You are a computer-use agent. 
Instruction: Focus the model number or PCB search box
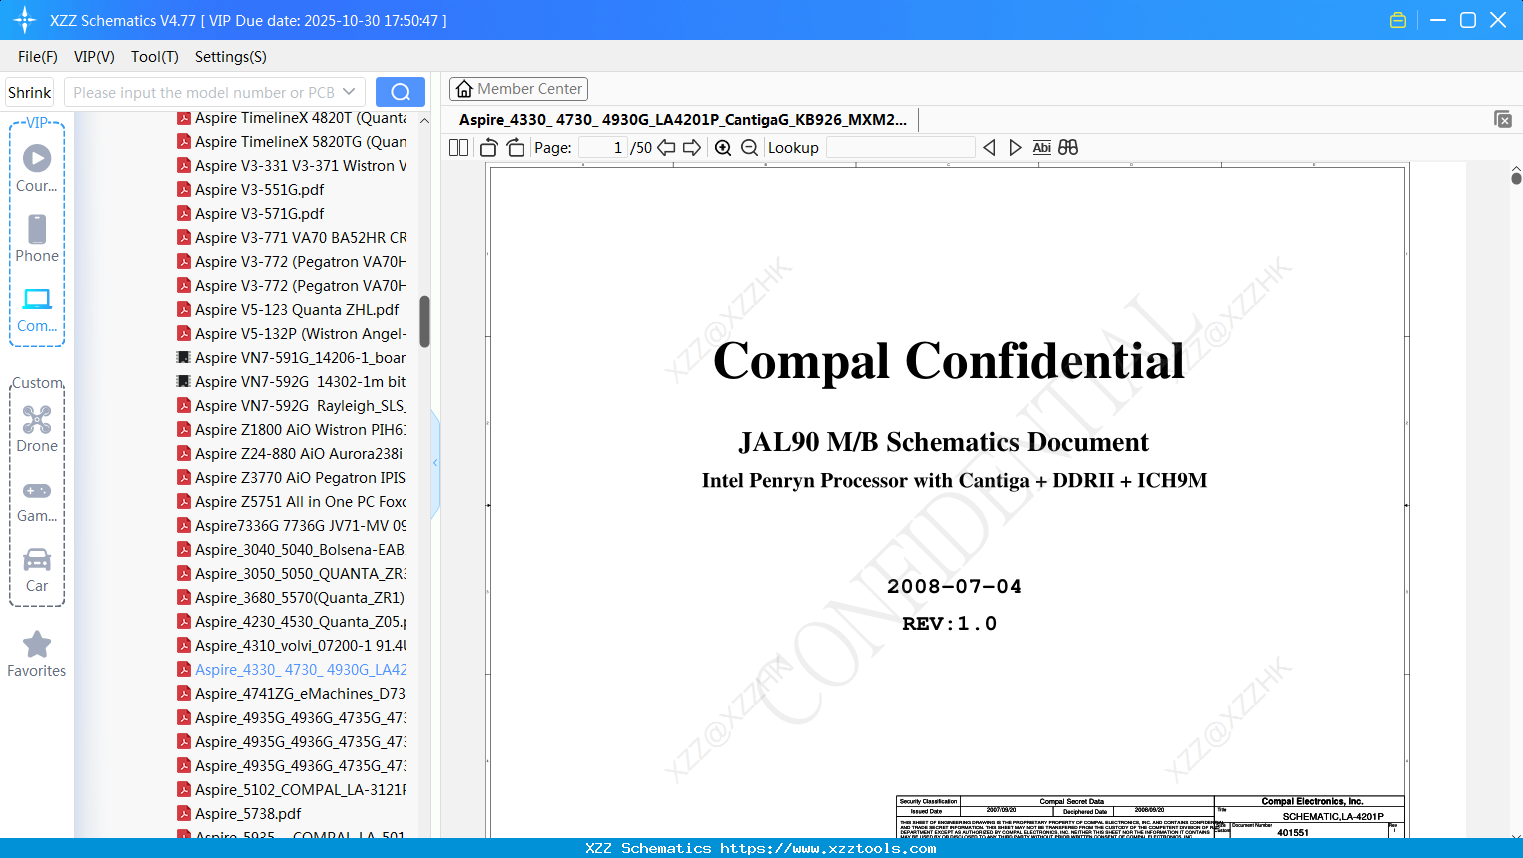pos(204,92)
